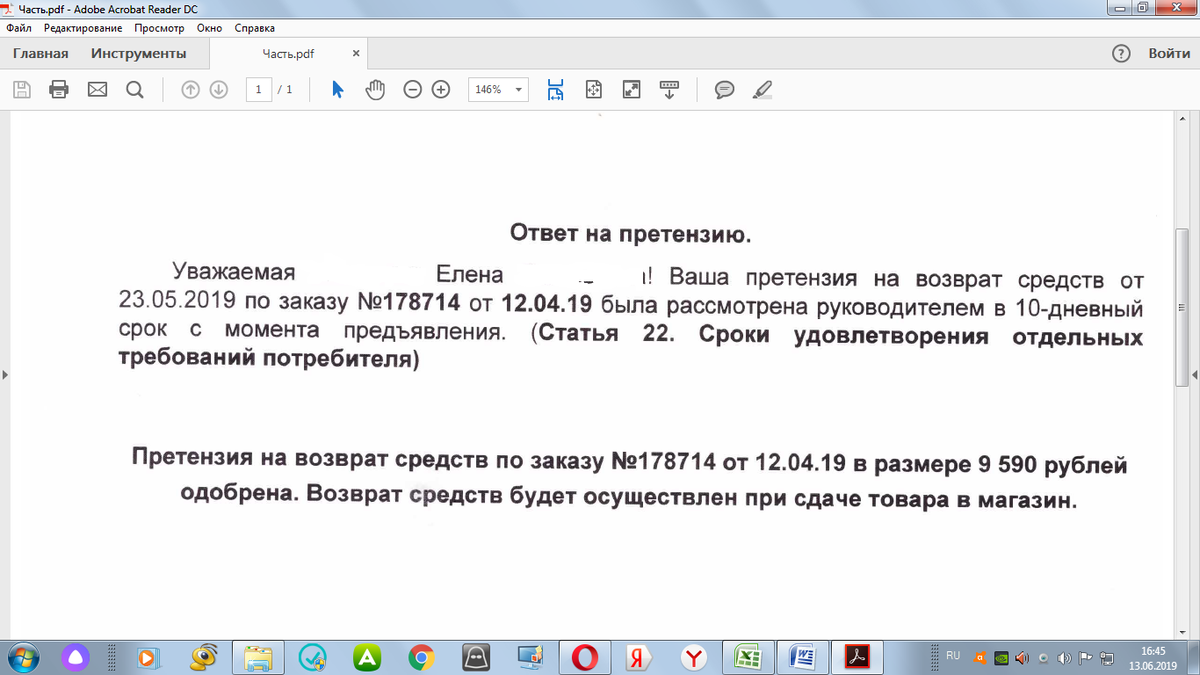This screenshot has width=1200, height=675.
Task: Go to next page arrow icon
Action: 219,90
